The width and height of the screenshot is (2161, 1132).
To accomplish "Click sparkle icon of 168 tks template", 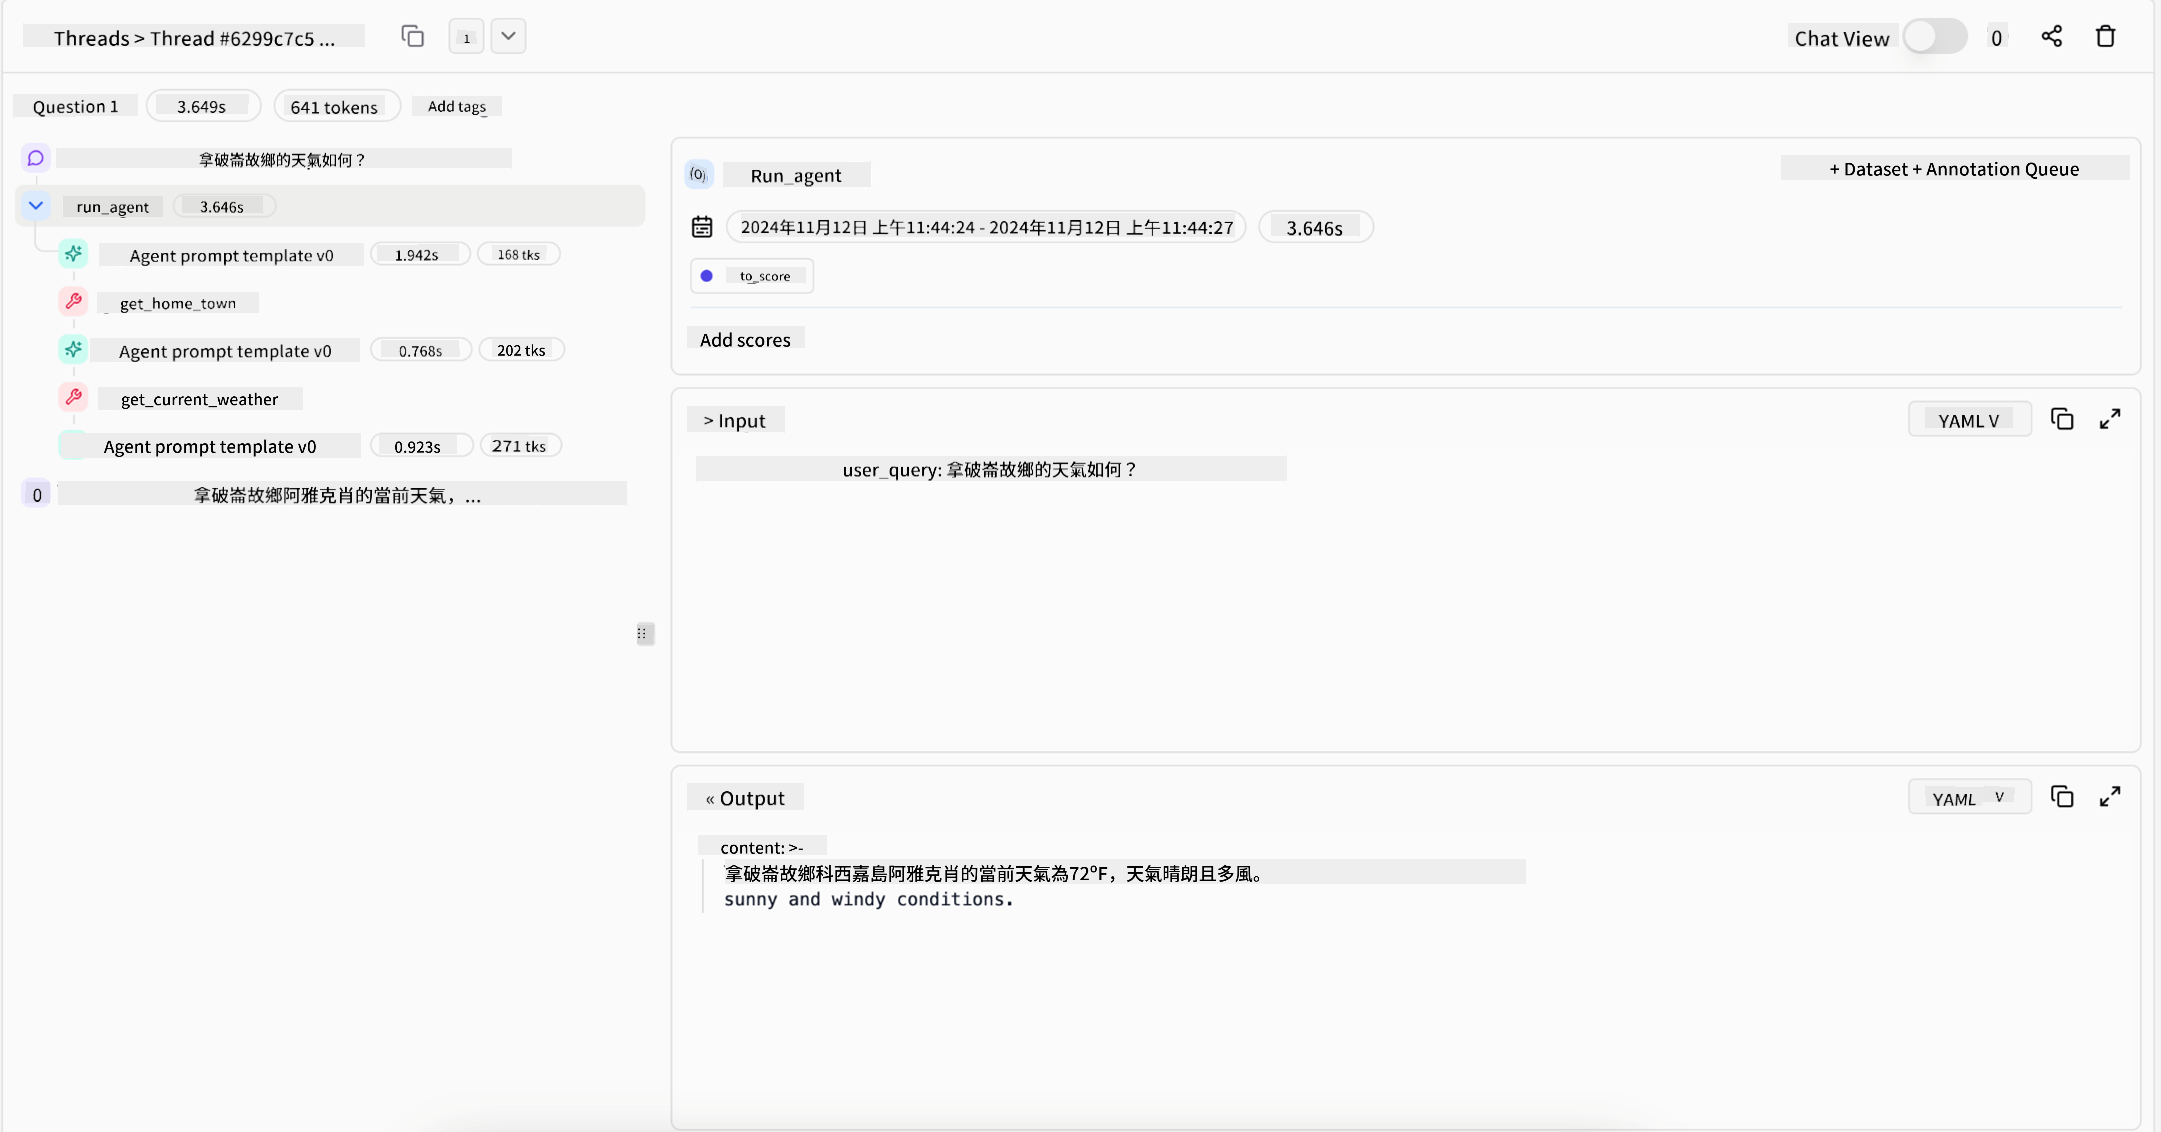I will [x=73, y=254].
